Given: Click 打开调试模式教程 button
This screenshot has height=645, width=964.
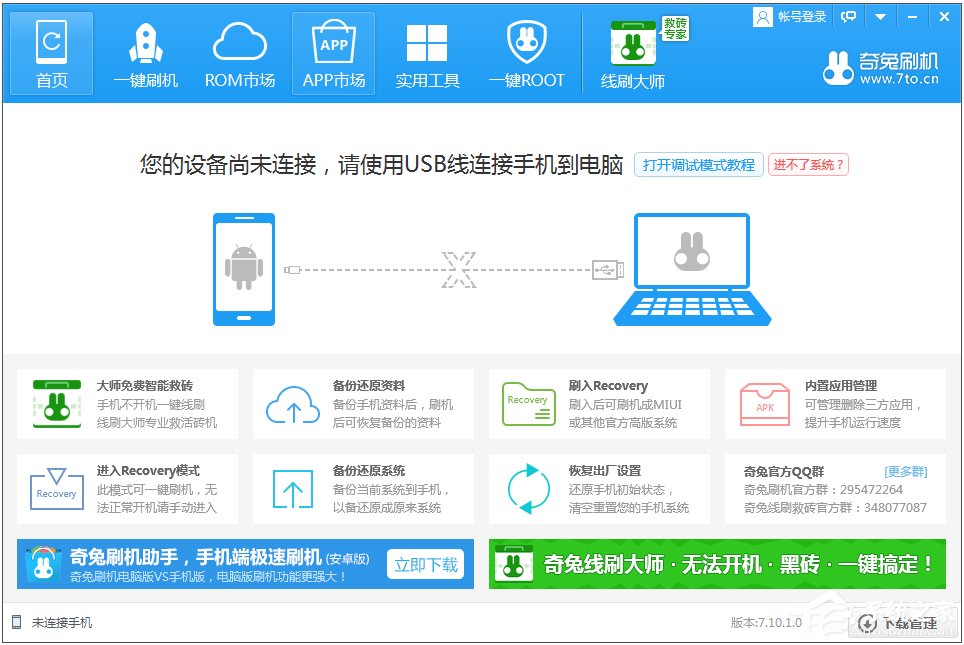Looking at the screenshot, I should 699,165.
